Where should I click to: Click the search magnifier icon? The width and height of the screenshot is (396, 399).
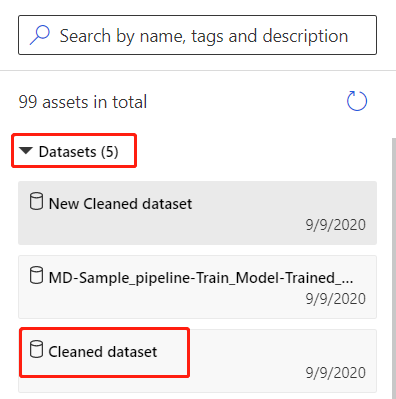click(x=40, y=35)
